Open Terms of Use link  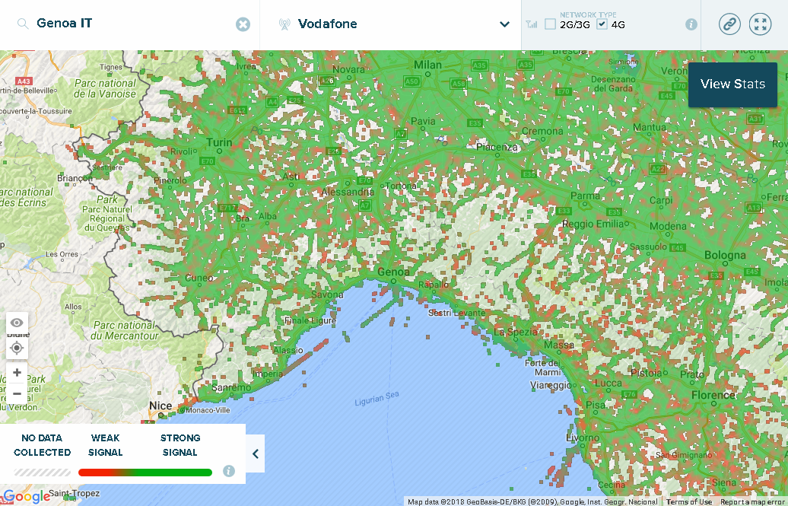pos(689,501)
